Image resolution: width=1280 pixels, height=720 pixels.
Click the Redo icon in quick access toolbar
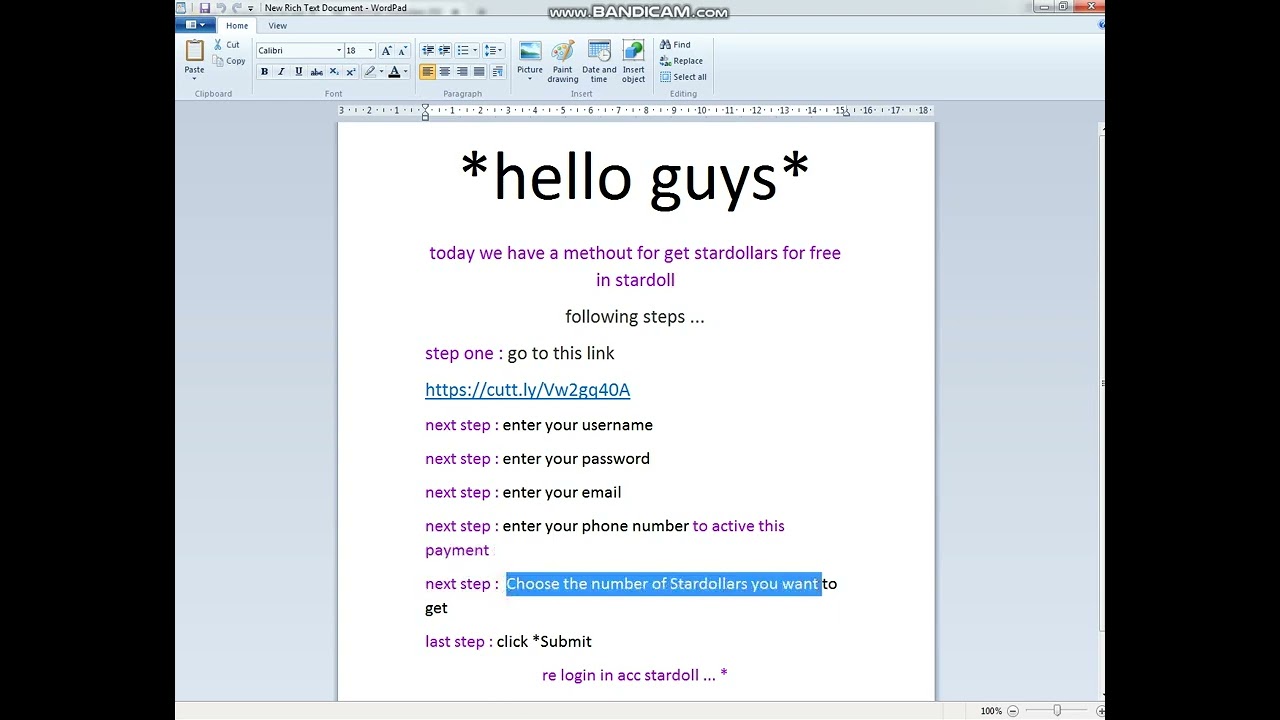(237, 8)
